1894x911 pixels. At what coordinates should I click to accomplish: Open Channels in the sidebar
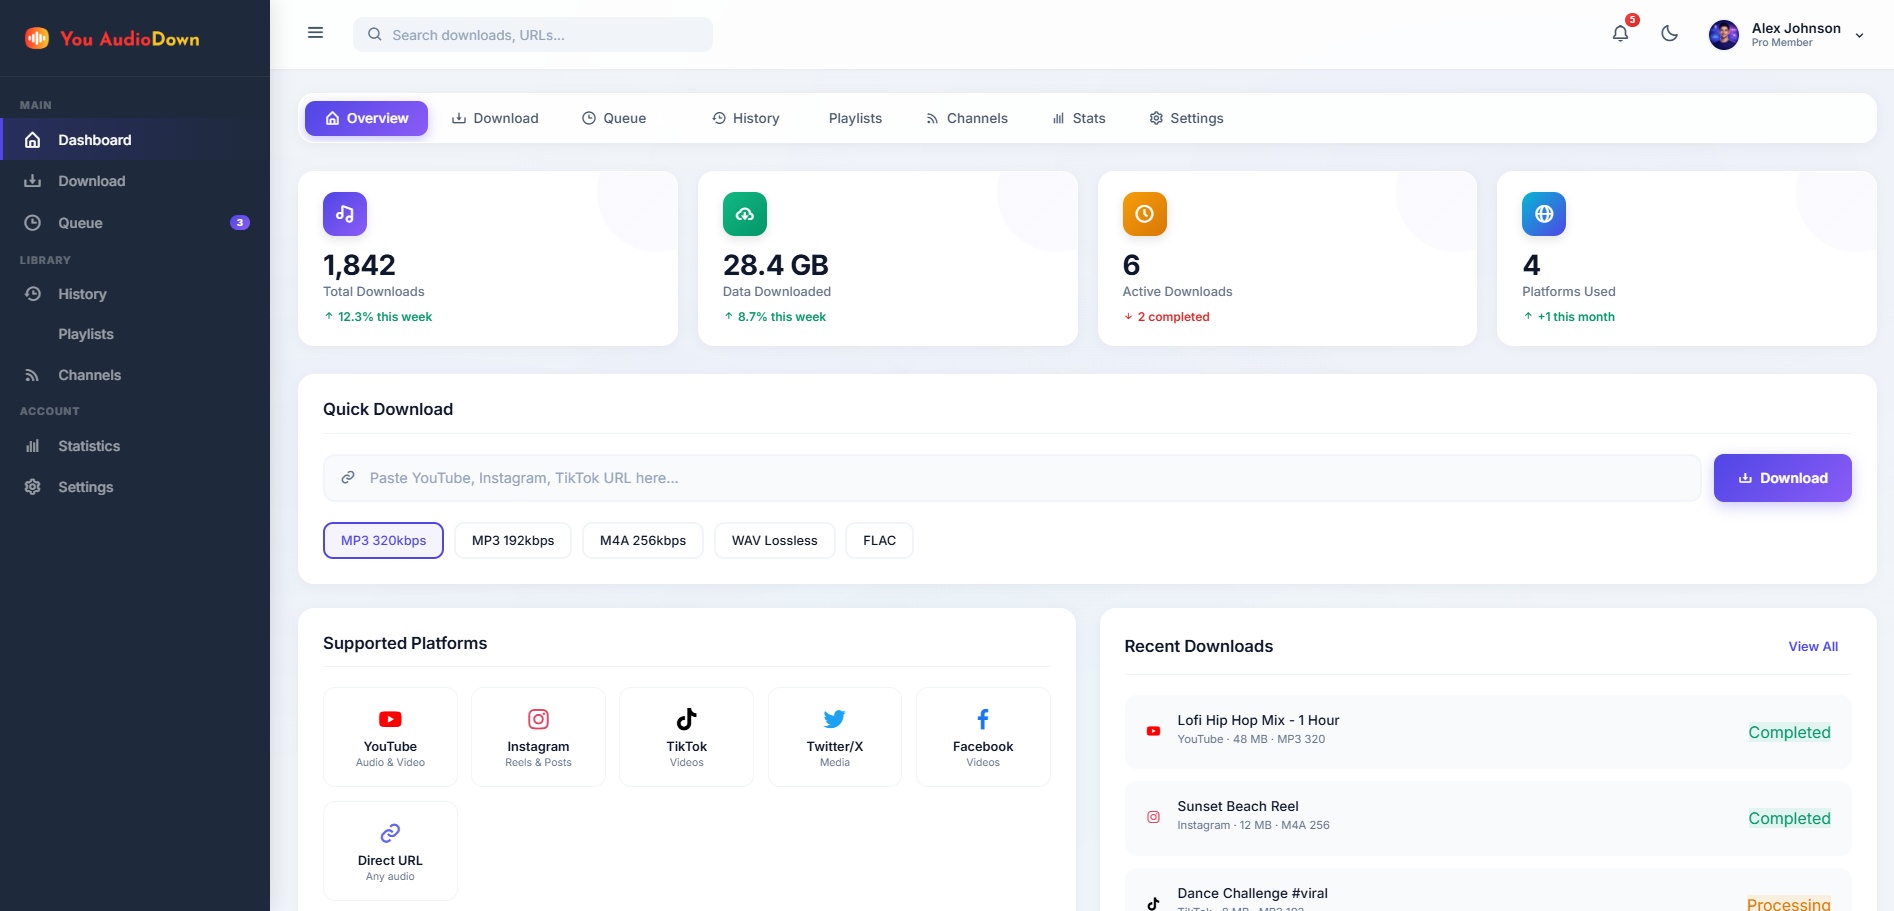pos(135,375)
